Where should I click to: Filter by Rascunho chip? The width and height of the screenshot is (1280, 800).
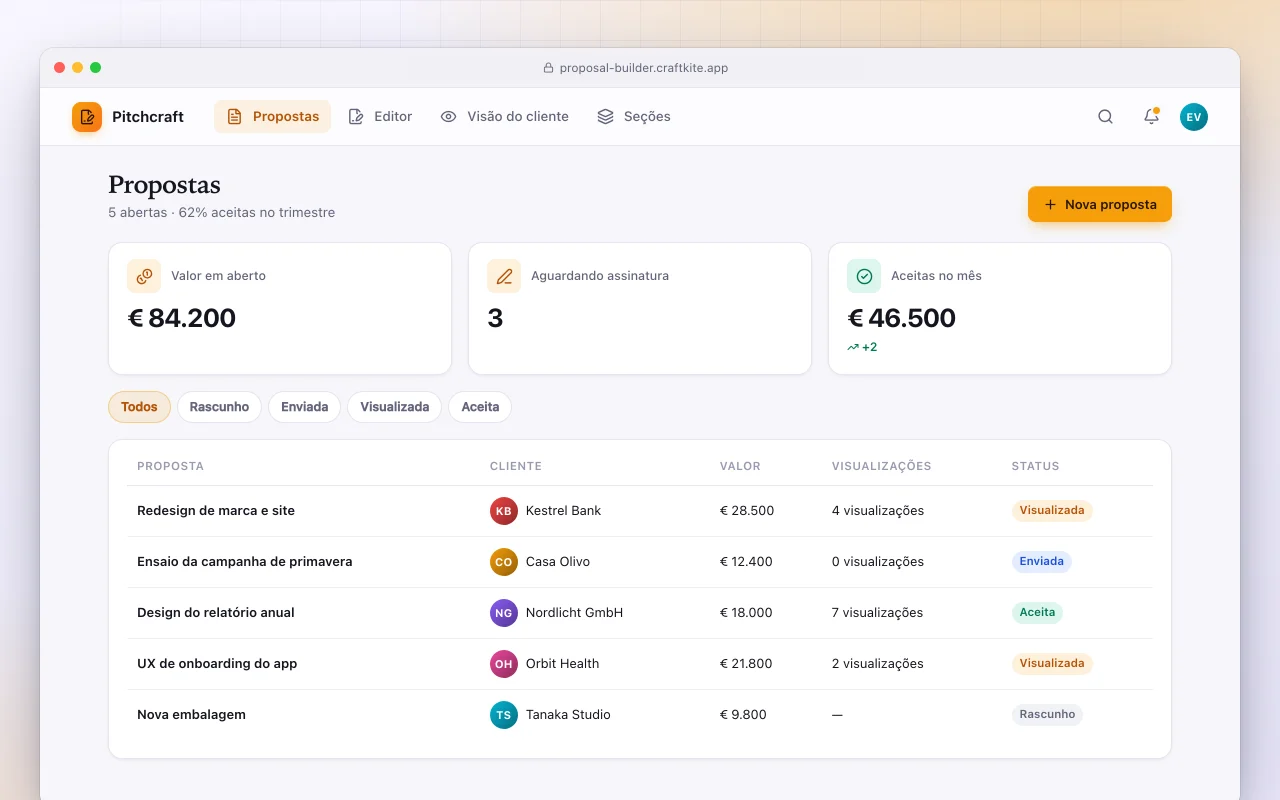pos(219,407)
